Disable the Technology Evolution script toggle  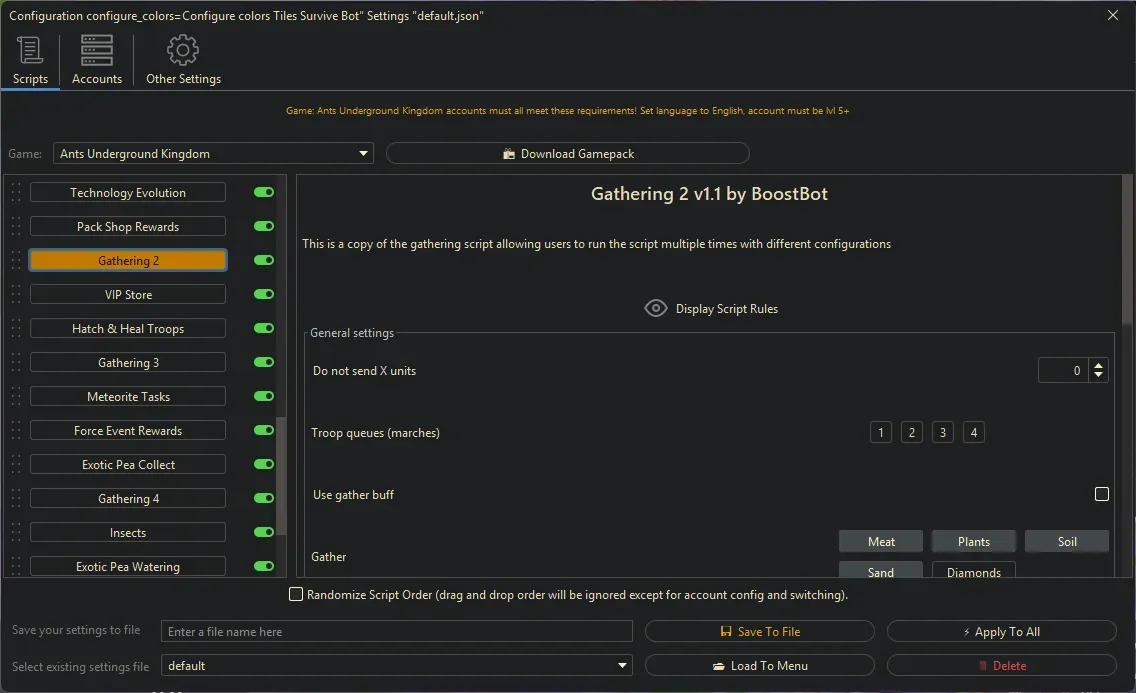264,193
